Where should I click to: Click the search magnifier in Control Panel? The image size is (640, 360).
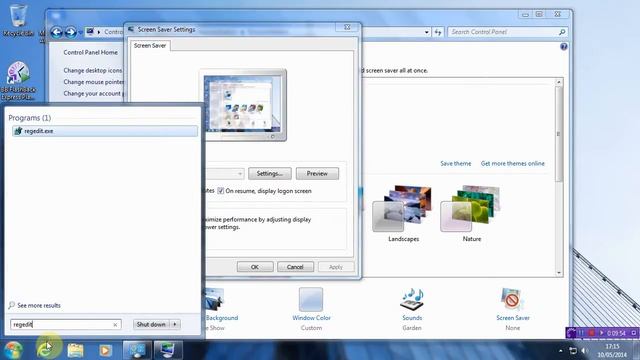coord(562,32)
